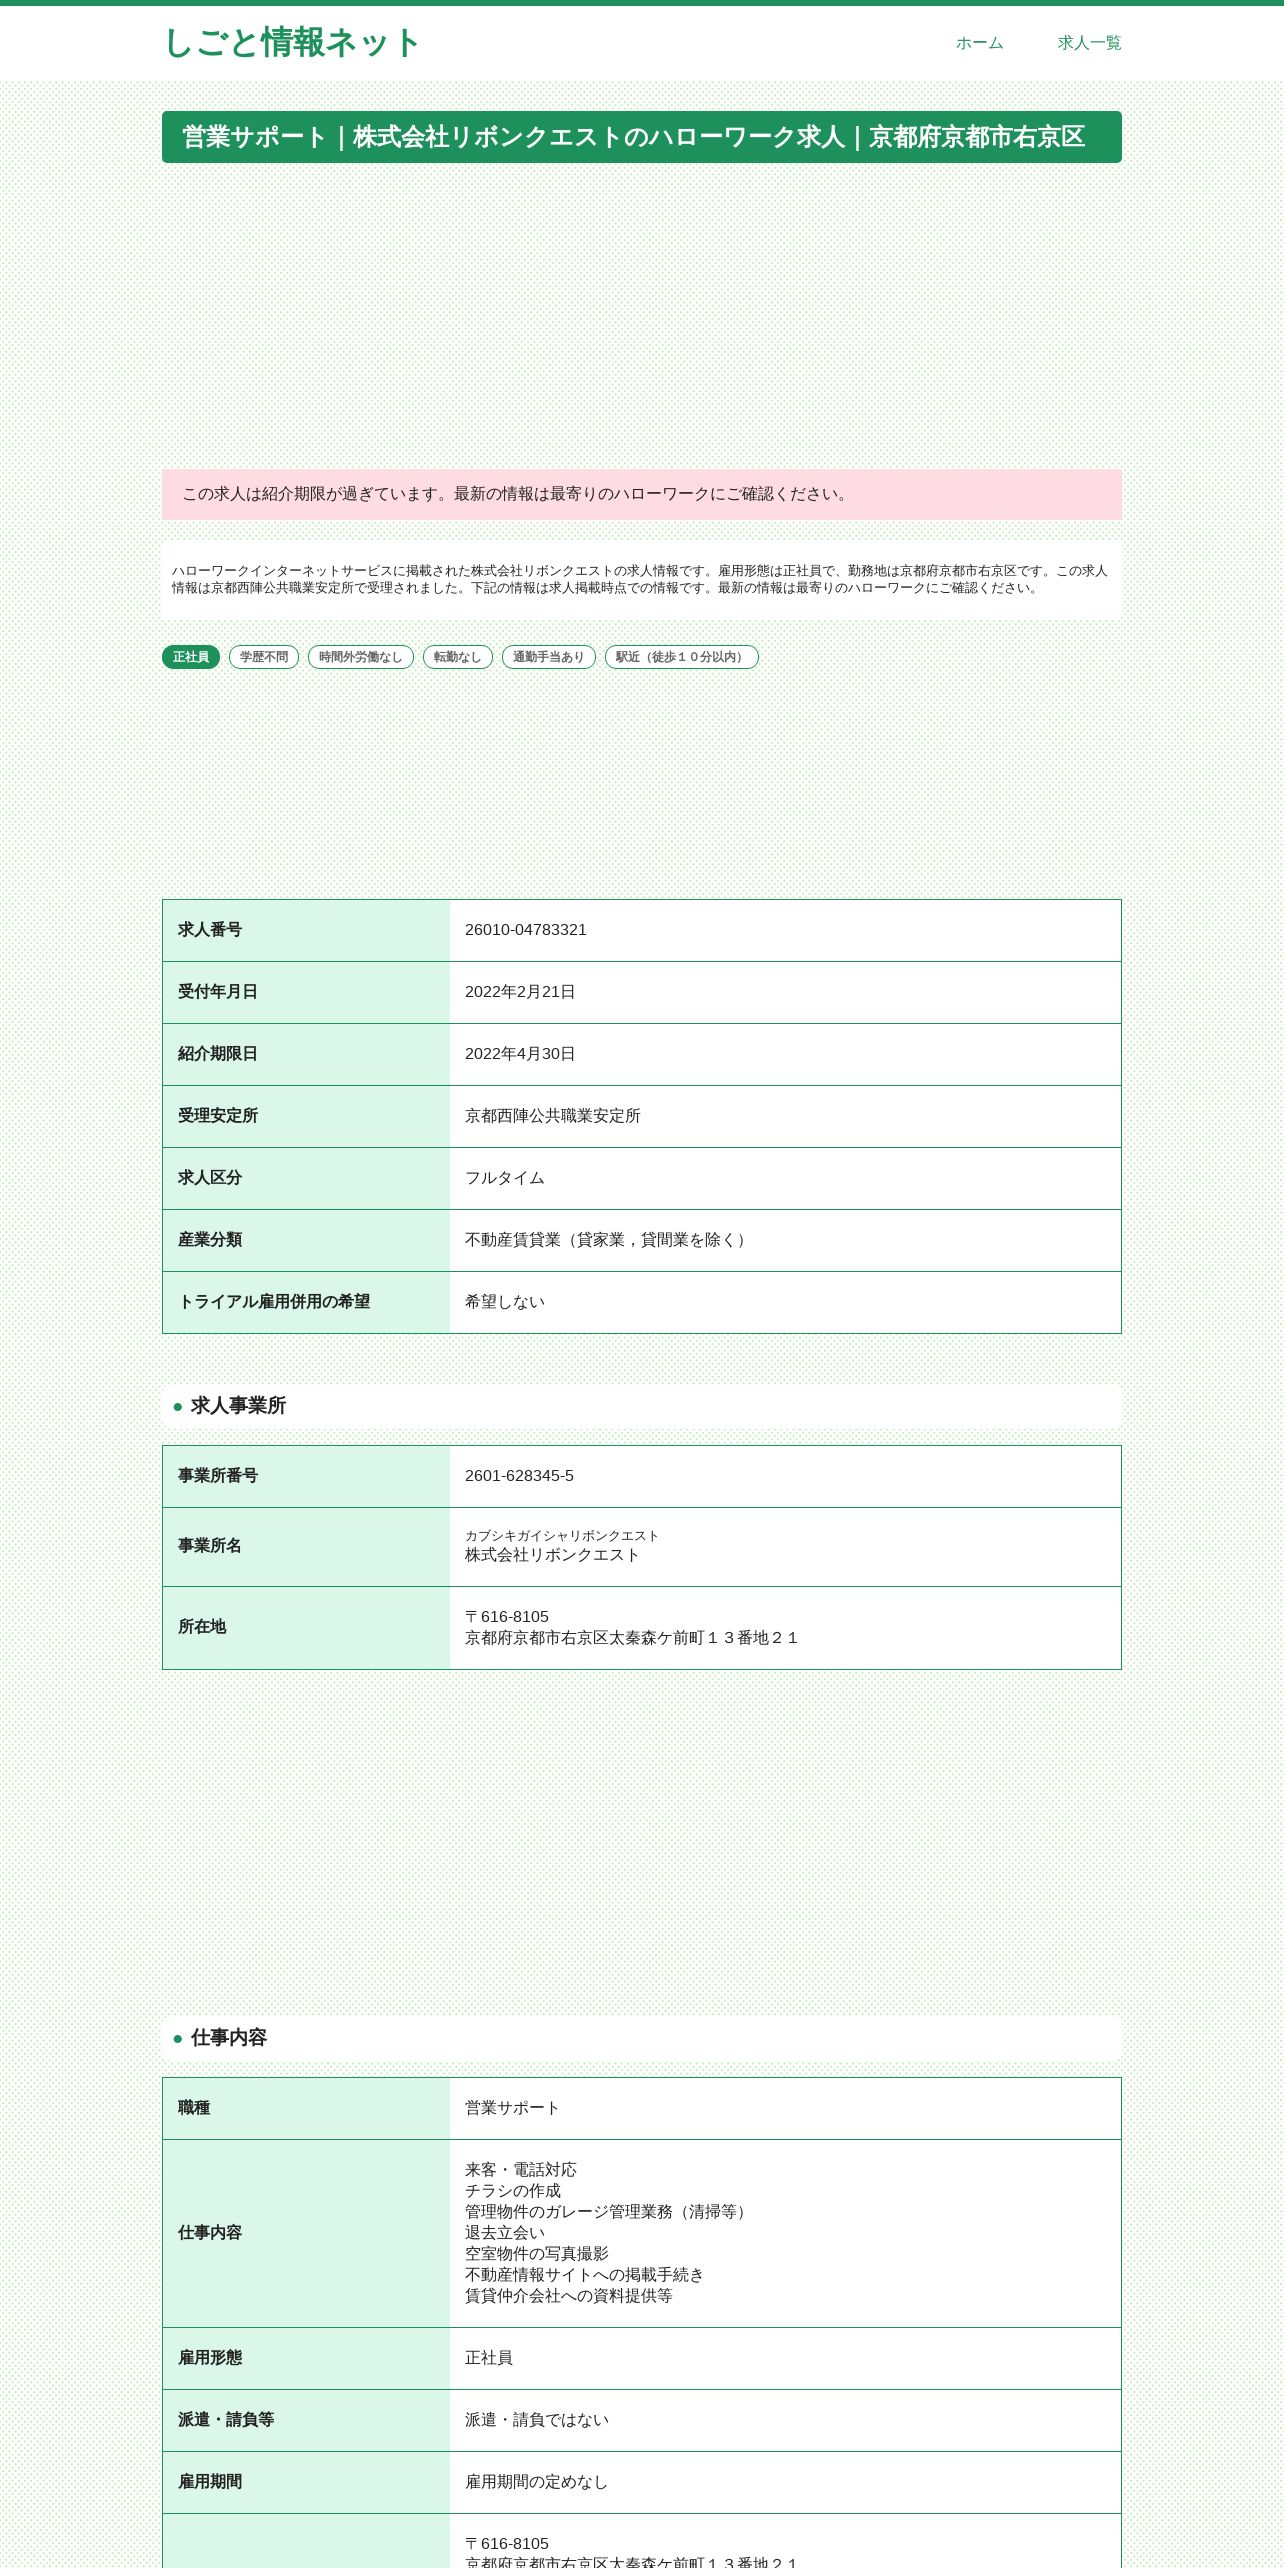Screen dimensions: 1284x2568
Task: Click the チラシの作成 line
Action: (513, 2191)
